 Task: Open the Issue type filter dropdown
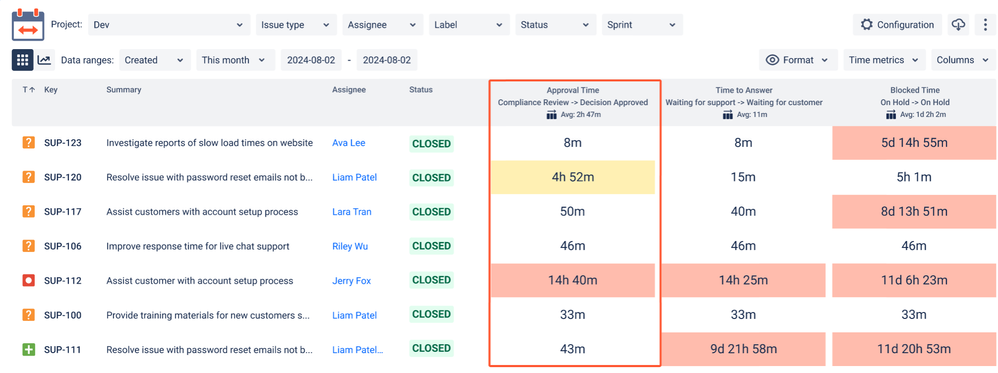pos(296,25)
